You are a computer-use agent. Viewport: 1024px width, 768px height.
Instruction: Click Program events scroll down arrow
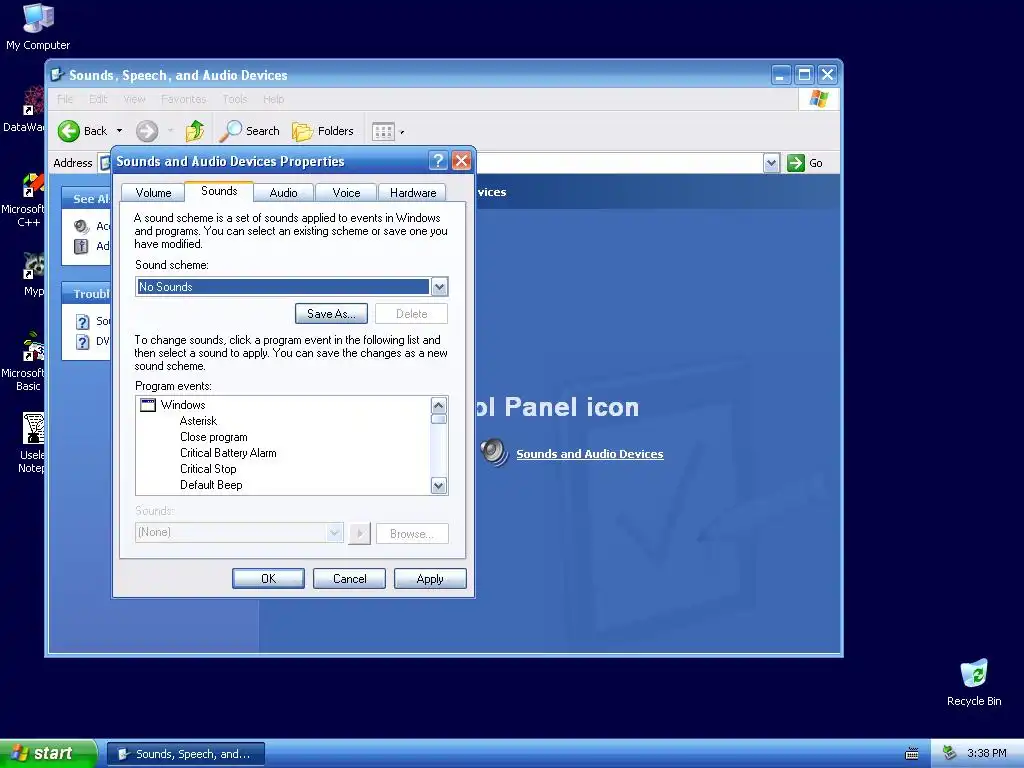pos(439,485)
